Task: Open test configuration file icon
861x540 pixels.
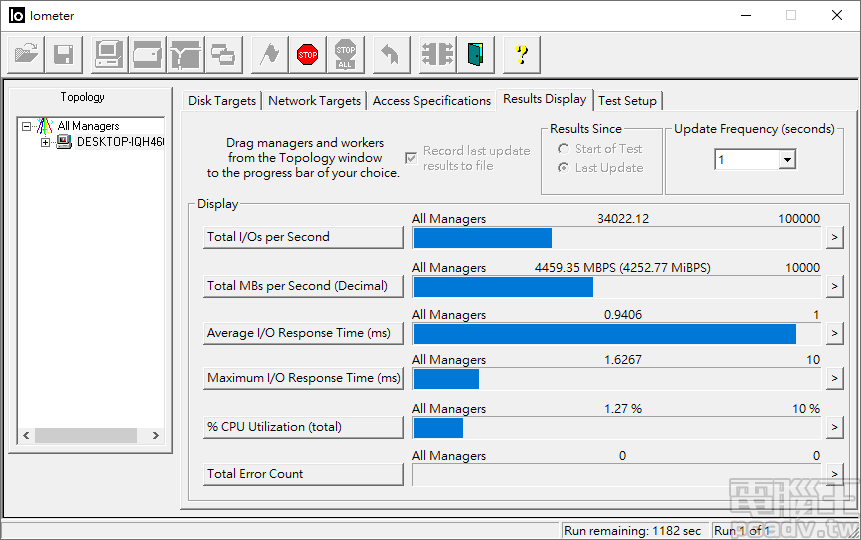Action: tap(26, 54)
